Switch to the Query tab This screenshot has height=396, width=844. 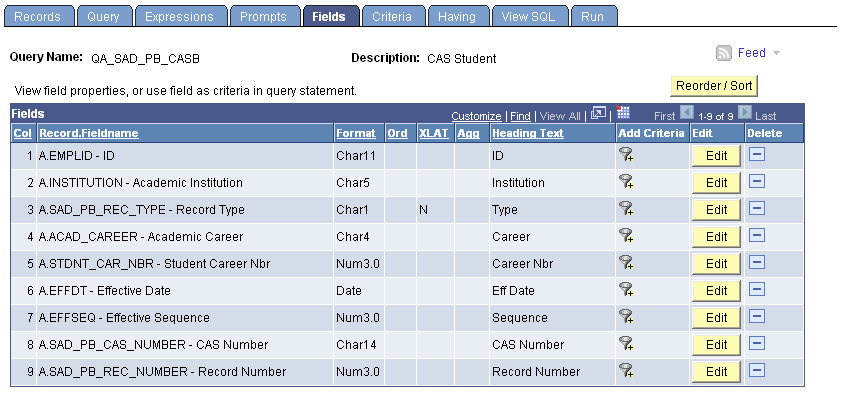click(x=103, y=17)
